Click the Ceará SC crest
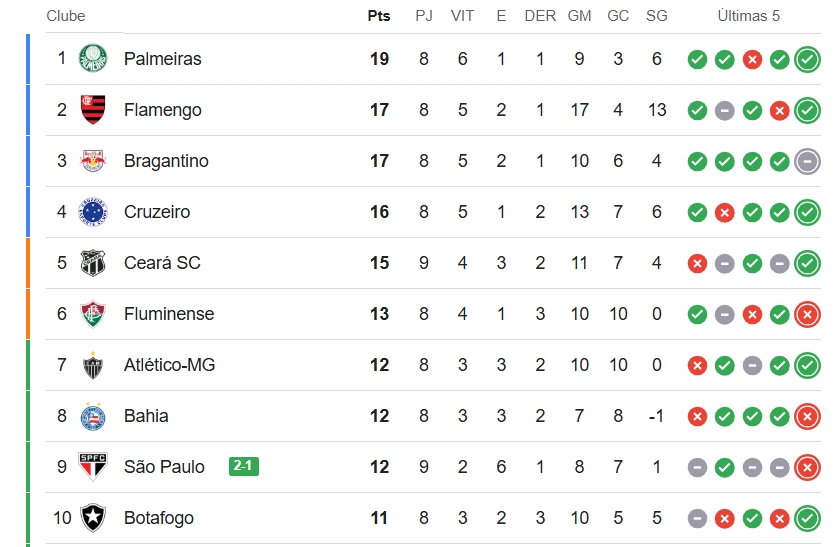Viewport: 836px width, 547px height. tap(93, 263)
